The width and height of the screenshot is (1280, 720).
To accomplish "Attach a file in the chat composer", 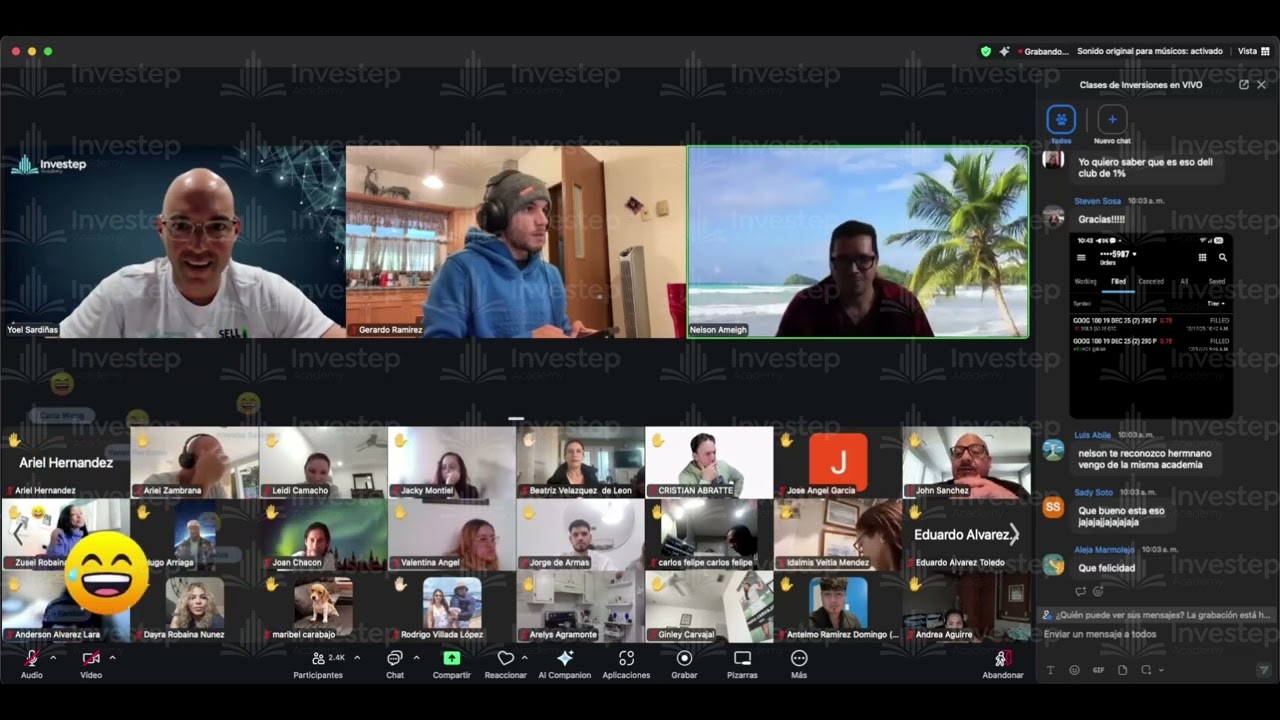I will point(1122,670).
